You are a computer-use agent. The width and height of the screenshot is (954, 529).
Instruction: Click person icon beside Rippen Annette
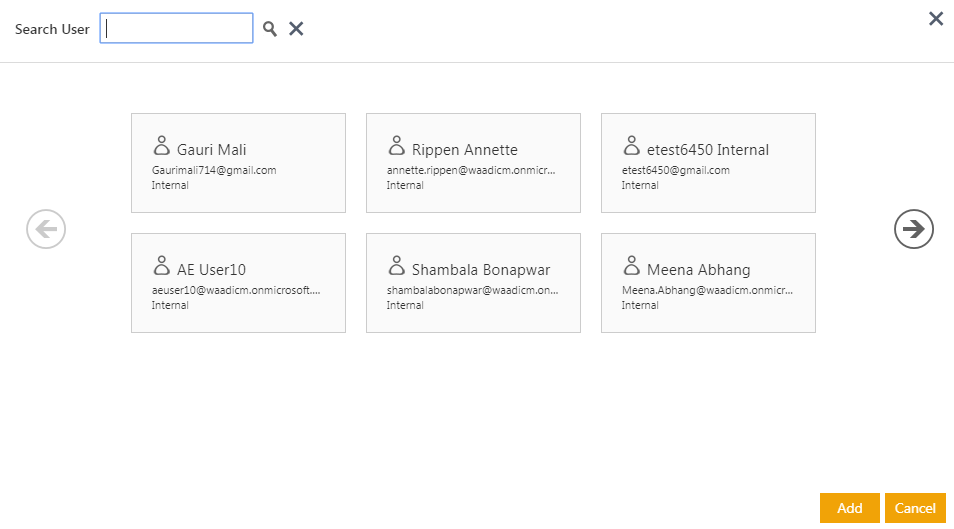point(396,146)
